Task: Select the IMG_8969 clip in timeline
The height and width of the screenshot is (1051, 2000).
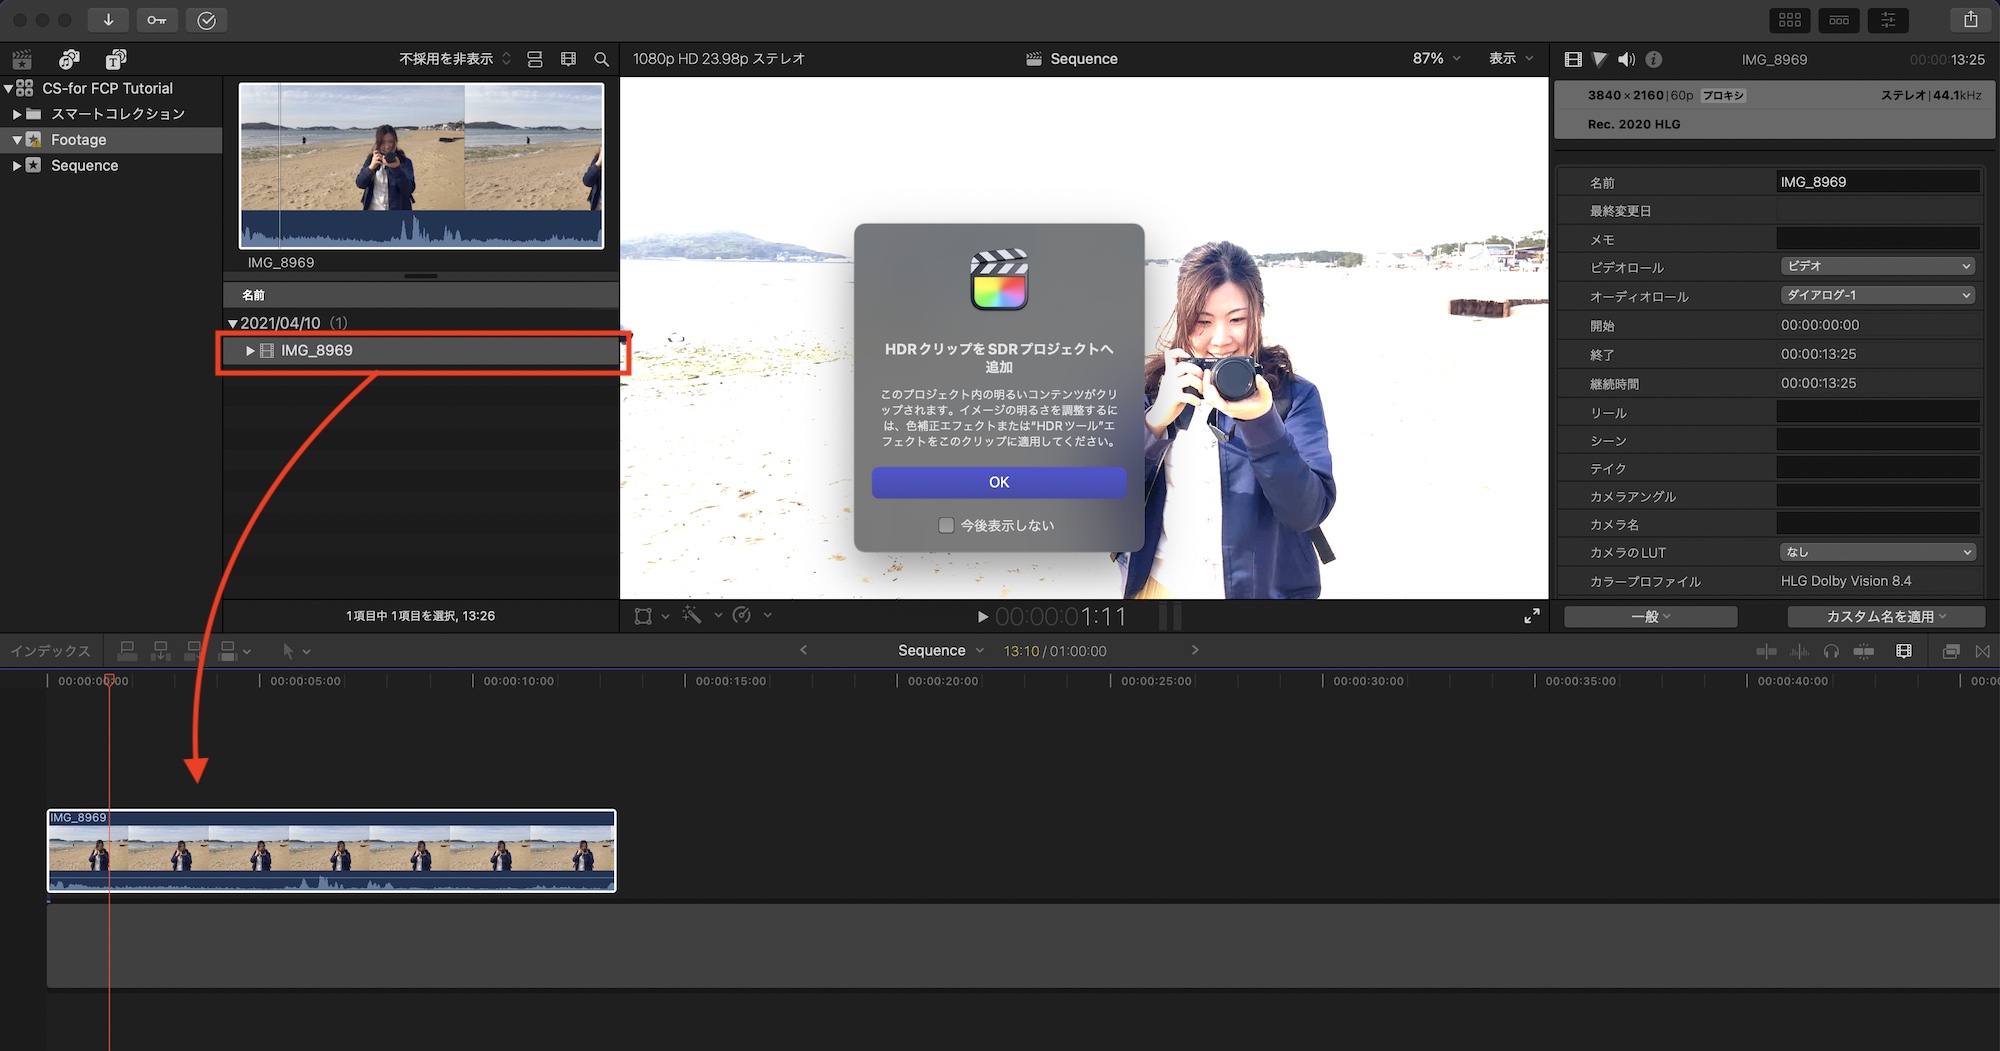Action: 331,850
